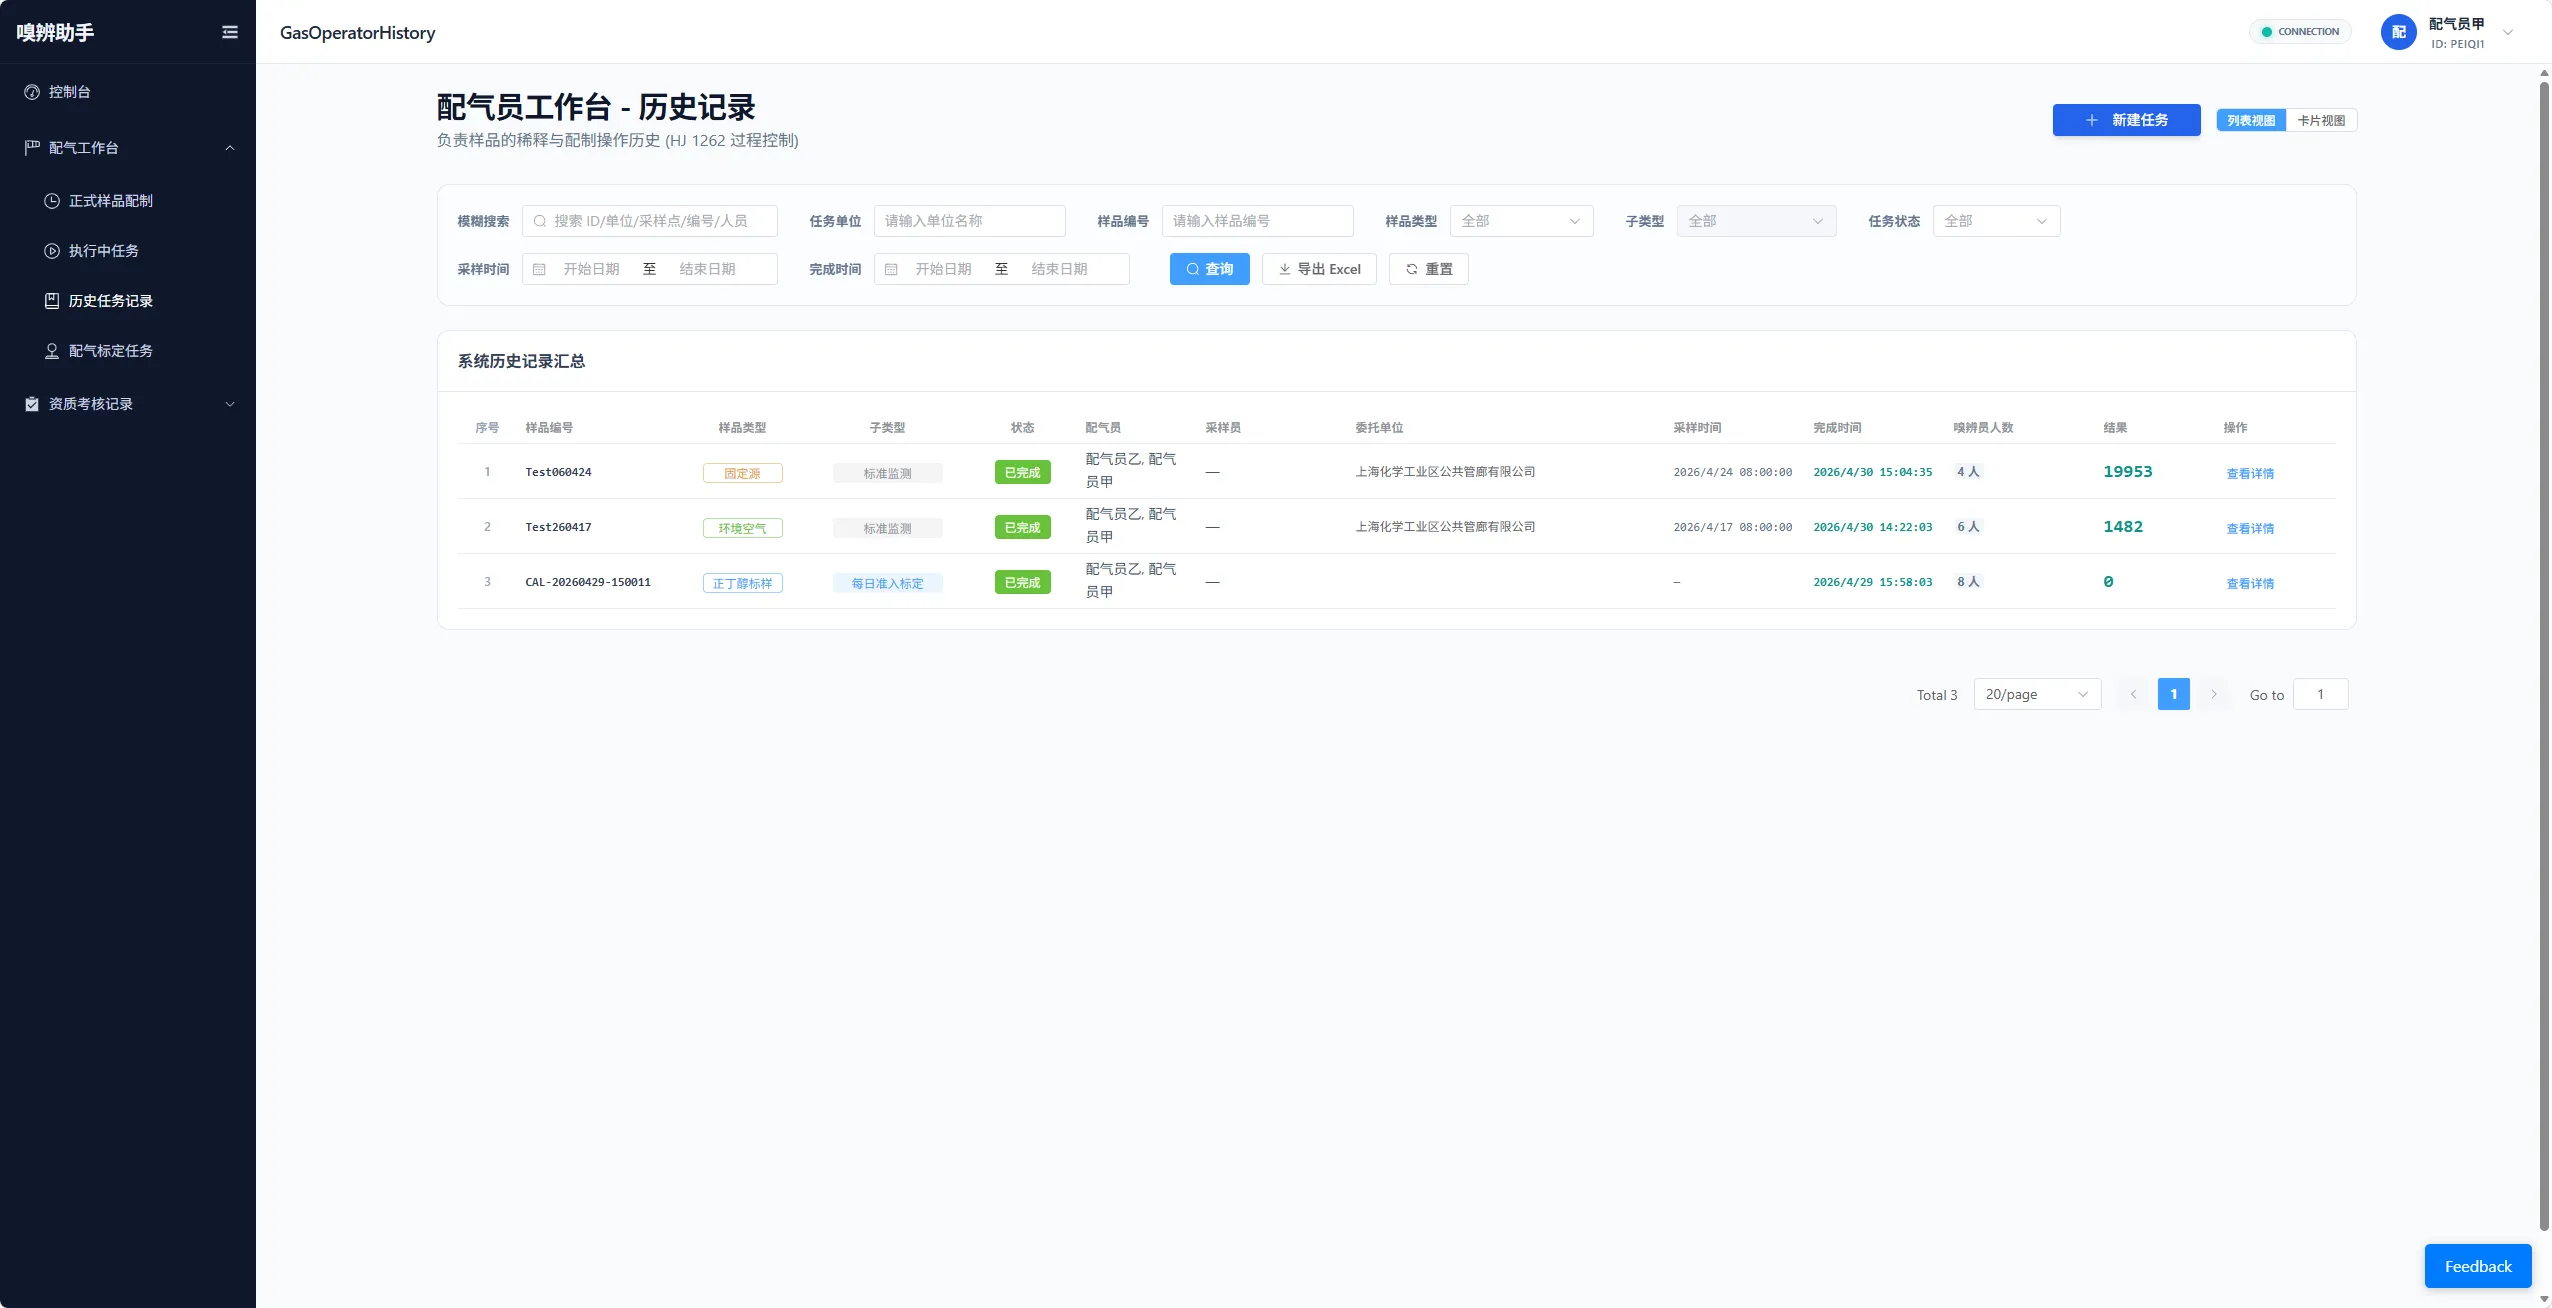
Task: Choose 采样时间 start date field
Action: coord(591,269)
